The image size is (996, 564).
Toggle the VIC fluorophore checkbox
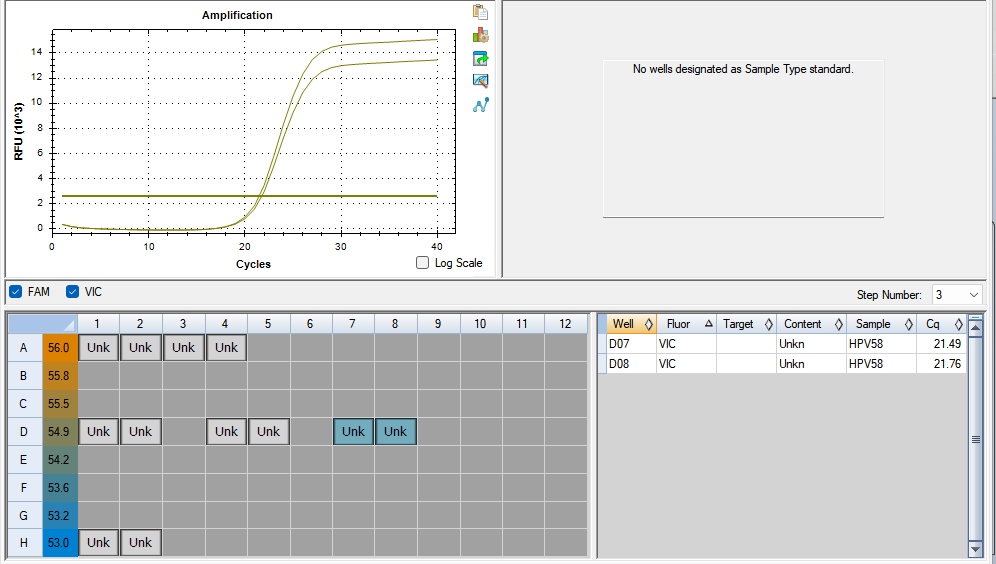coord(72,292)
